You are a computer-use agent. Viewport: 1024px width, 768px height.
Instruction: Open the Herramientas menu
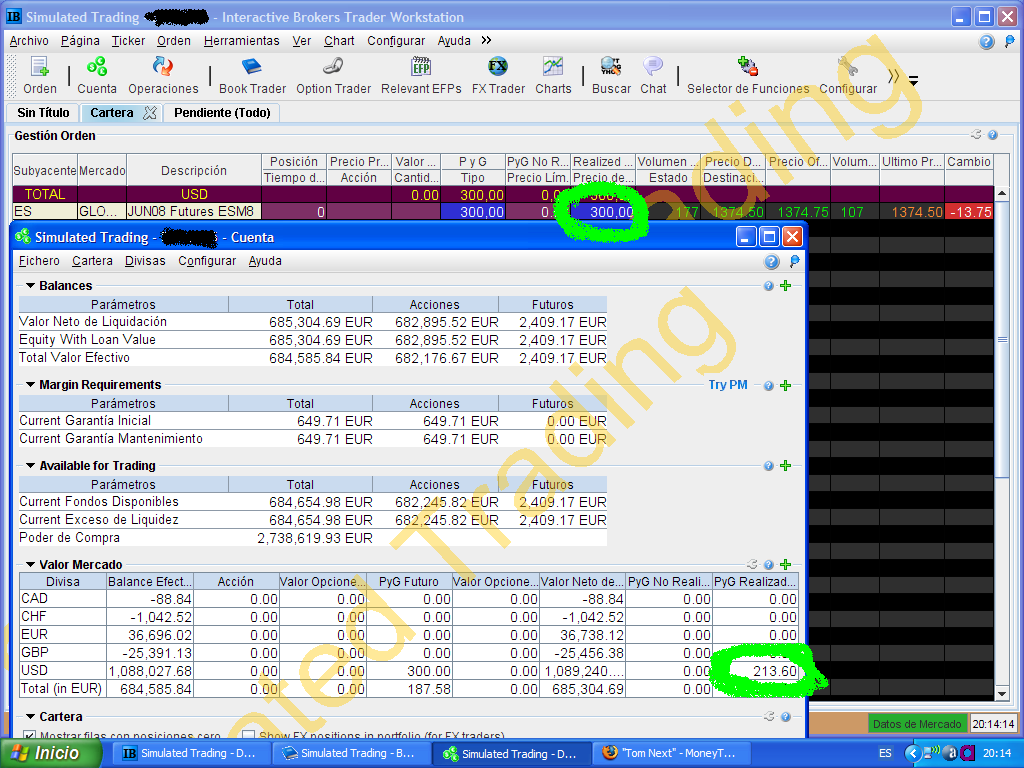tap(242, 40)
